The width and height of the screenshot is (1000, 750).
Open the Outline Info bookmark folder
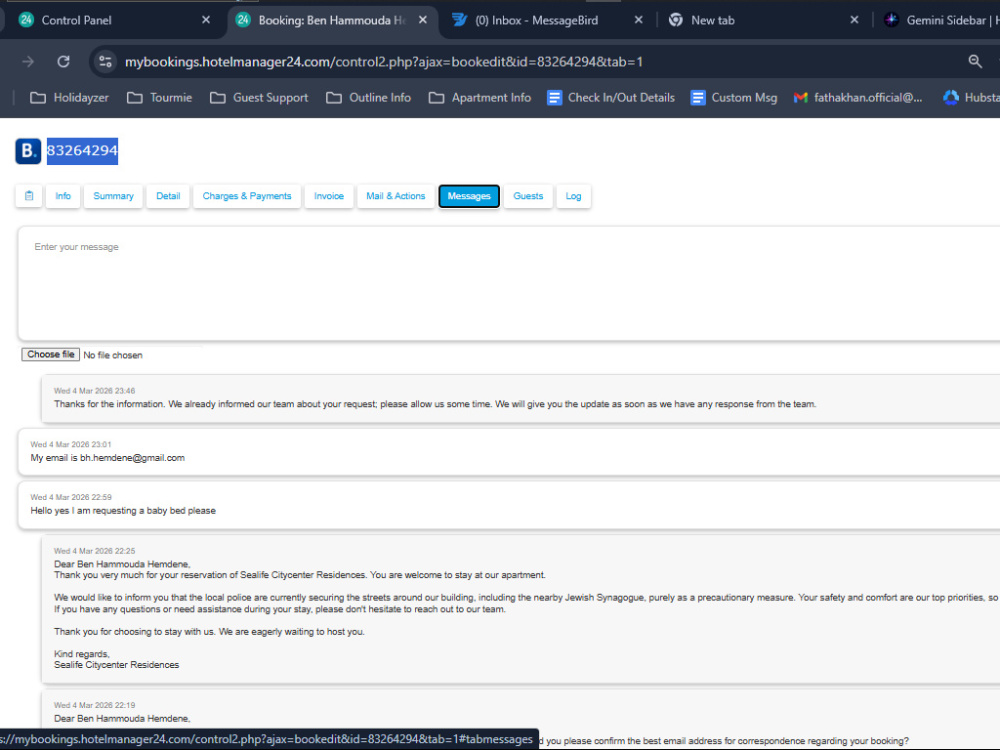(369, 98)
